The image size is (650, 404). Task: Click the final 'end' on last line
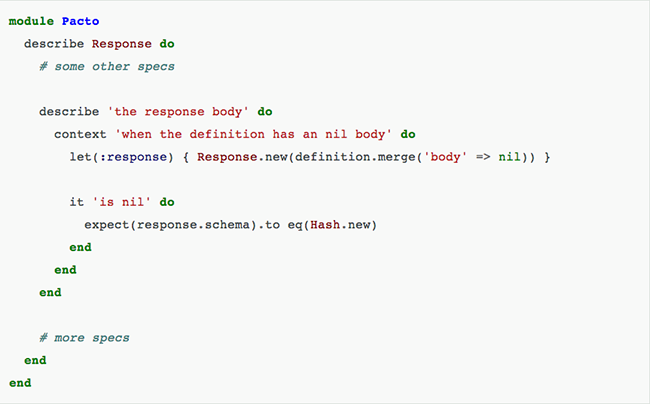click(x=20, y=382)
